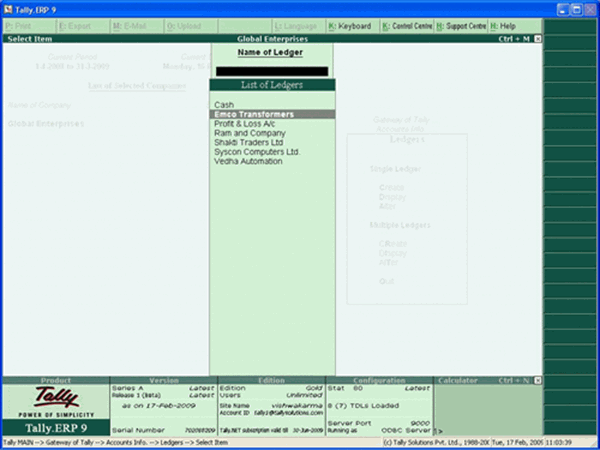Click the Tally logo in Product panel
The image size is (600, 450).
57,398
